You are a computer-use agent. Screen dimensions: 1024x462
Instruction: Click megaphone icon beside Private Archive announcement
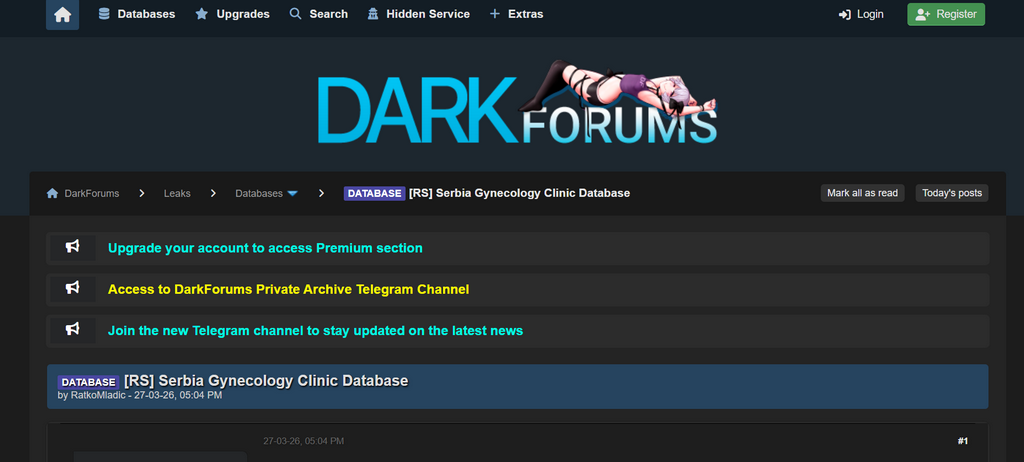[72, 289]
